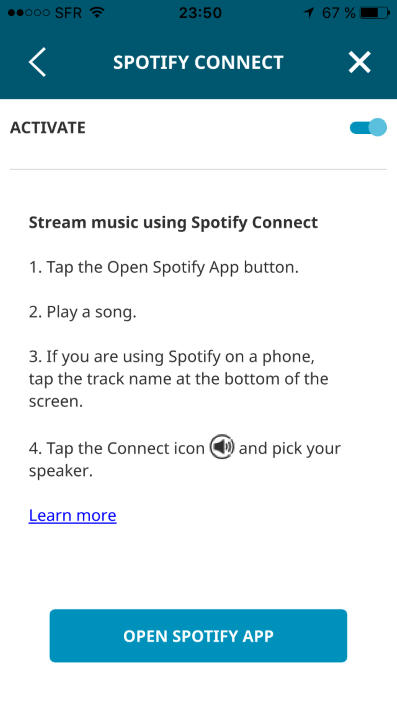
Task: Close Spotify Connect with the X icon
Action: [x=360, y=62]
